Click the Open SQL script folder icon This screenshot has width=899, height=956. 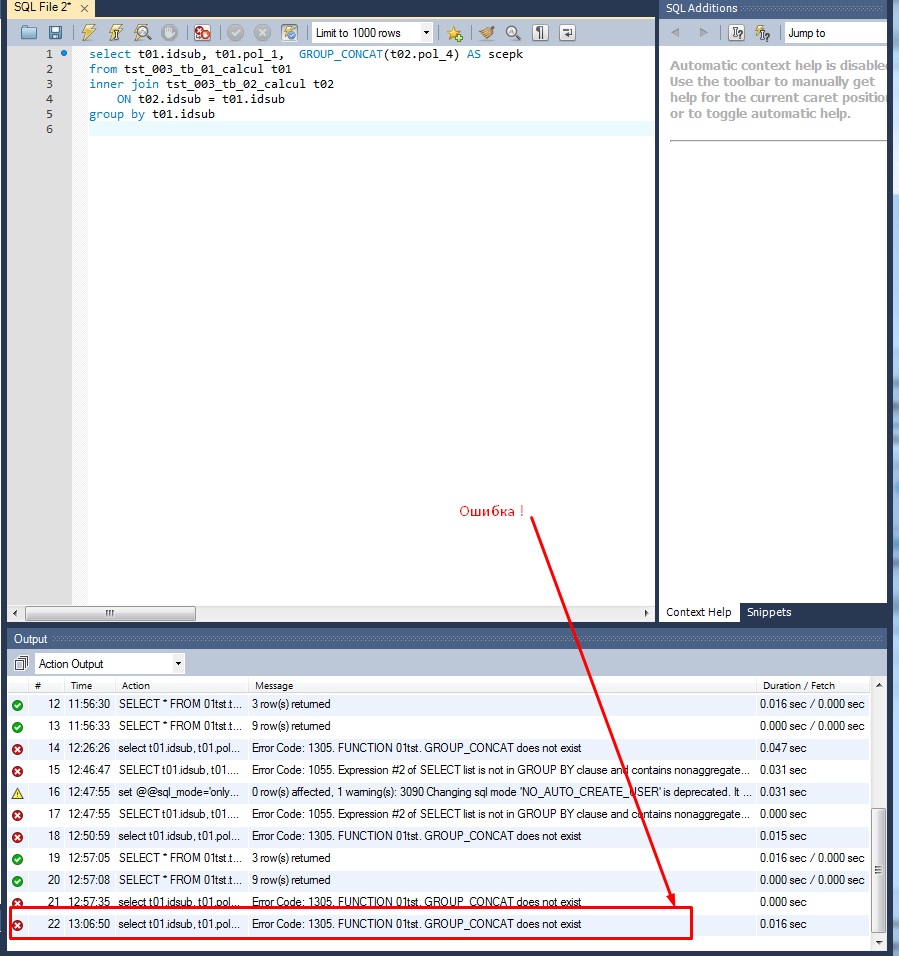coord(29,33)
